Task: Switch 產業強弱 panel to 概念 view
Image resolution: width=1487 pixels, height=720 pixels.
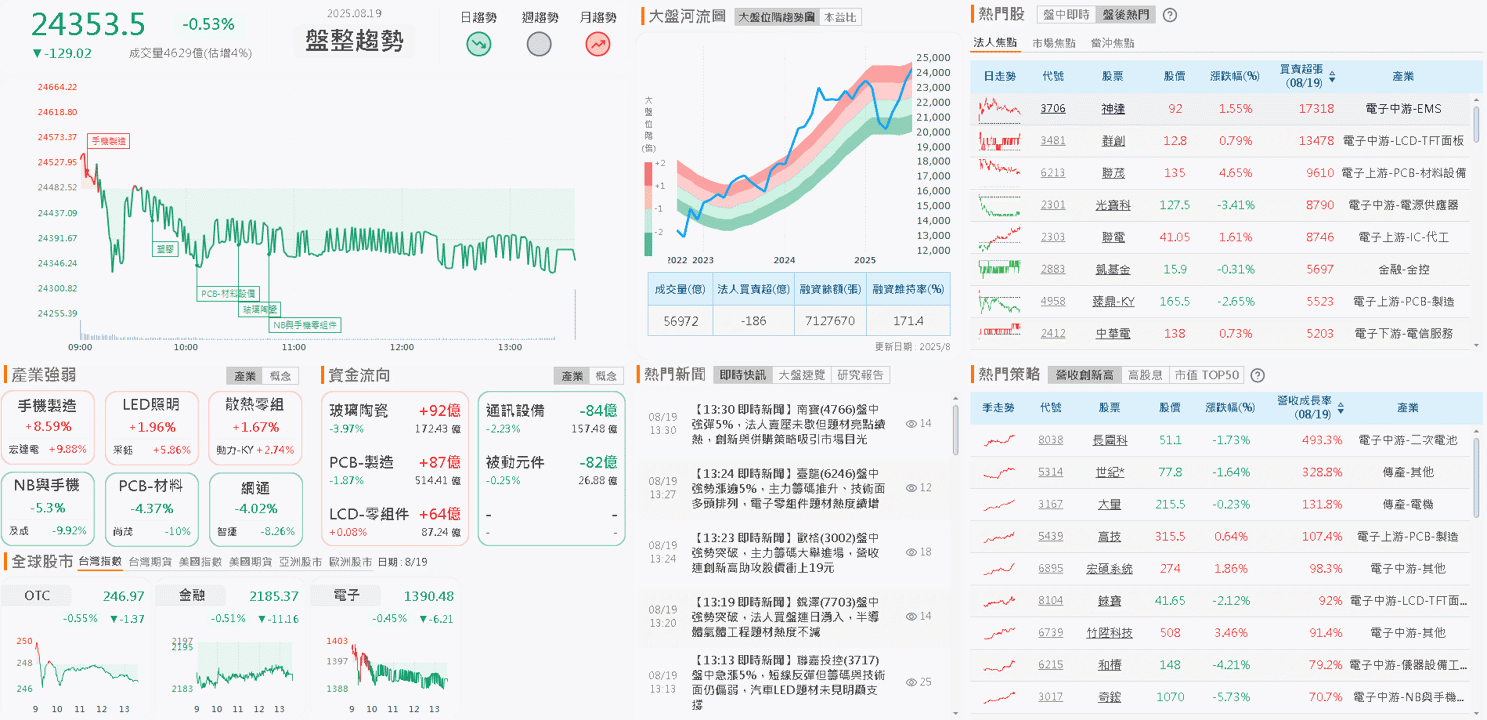Action: 278,376
